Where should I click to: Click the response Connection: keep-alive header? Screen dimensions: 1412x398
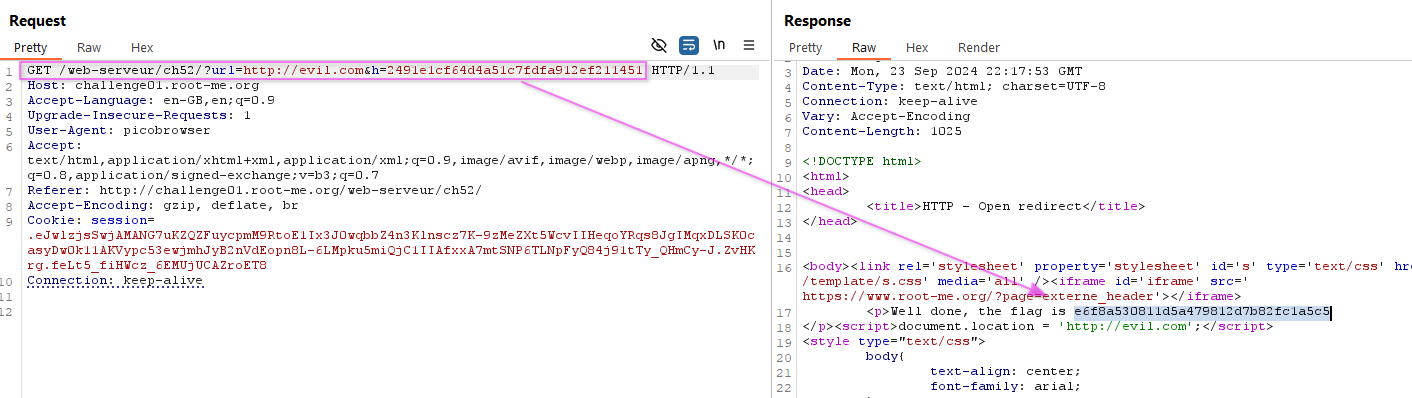891,101
